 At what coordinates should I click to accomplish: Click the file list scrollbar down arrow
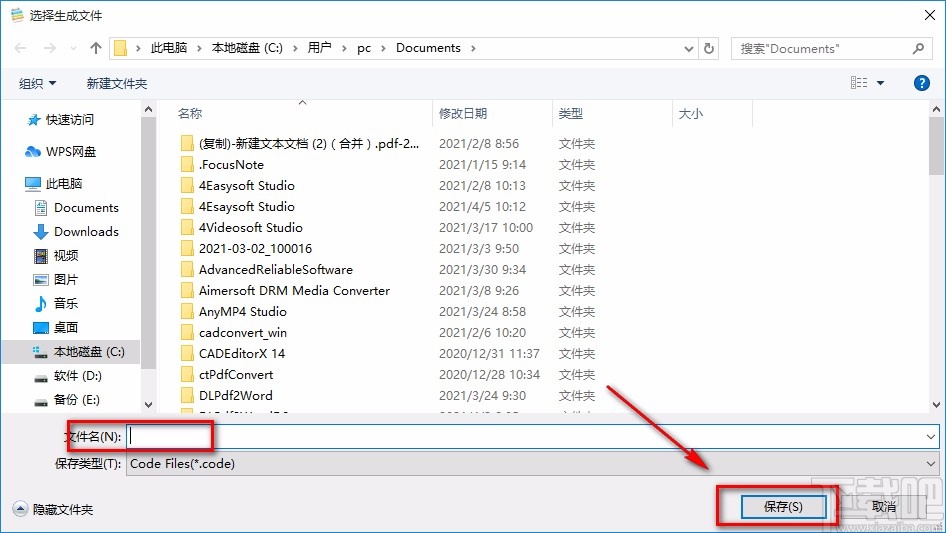tap(936, 405)
